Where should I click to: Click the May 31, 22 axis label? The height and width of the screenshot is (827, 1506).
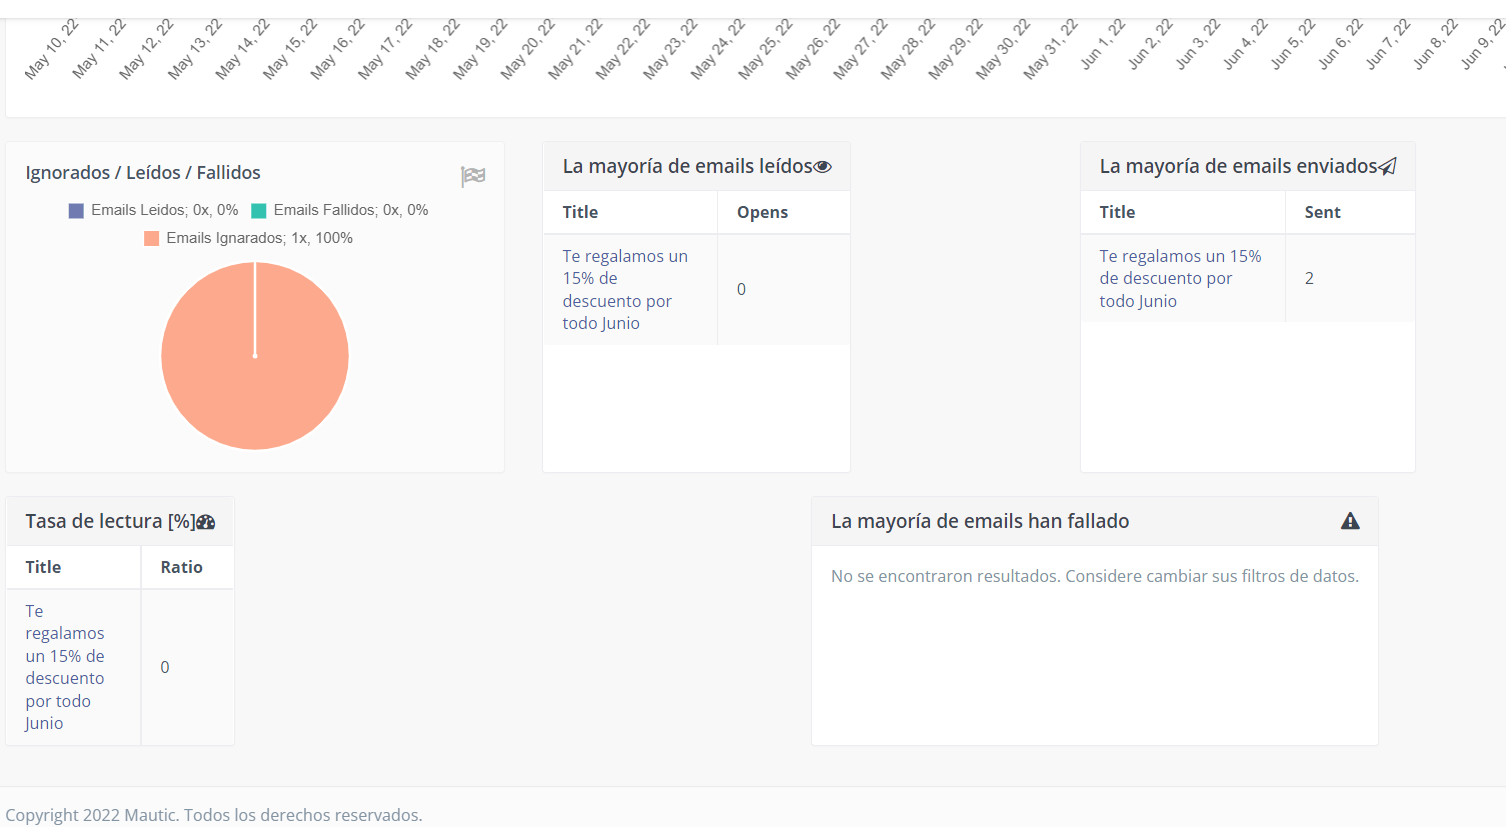[1050, 49]
